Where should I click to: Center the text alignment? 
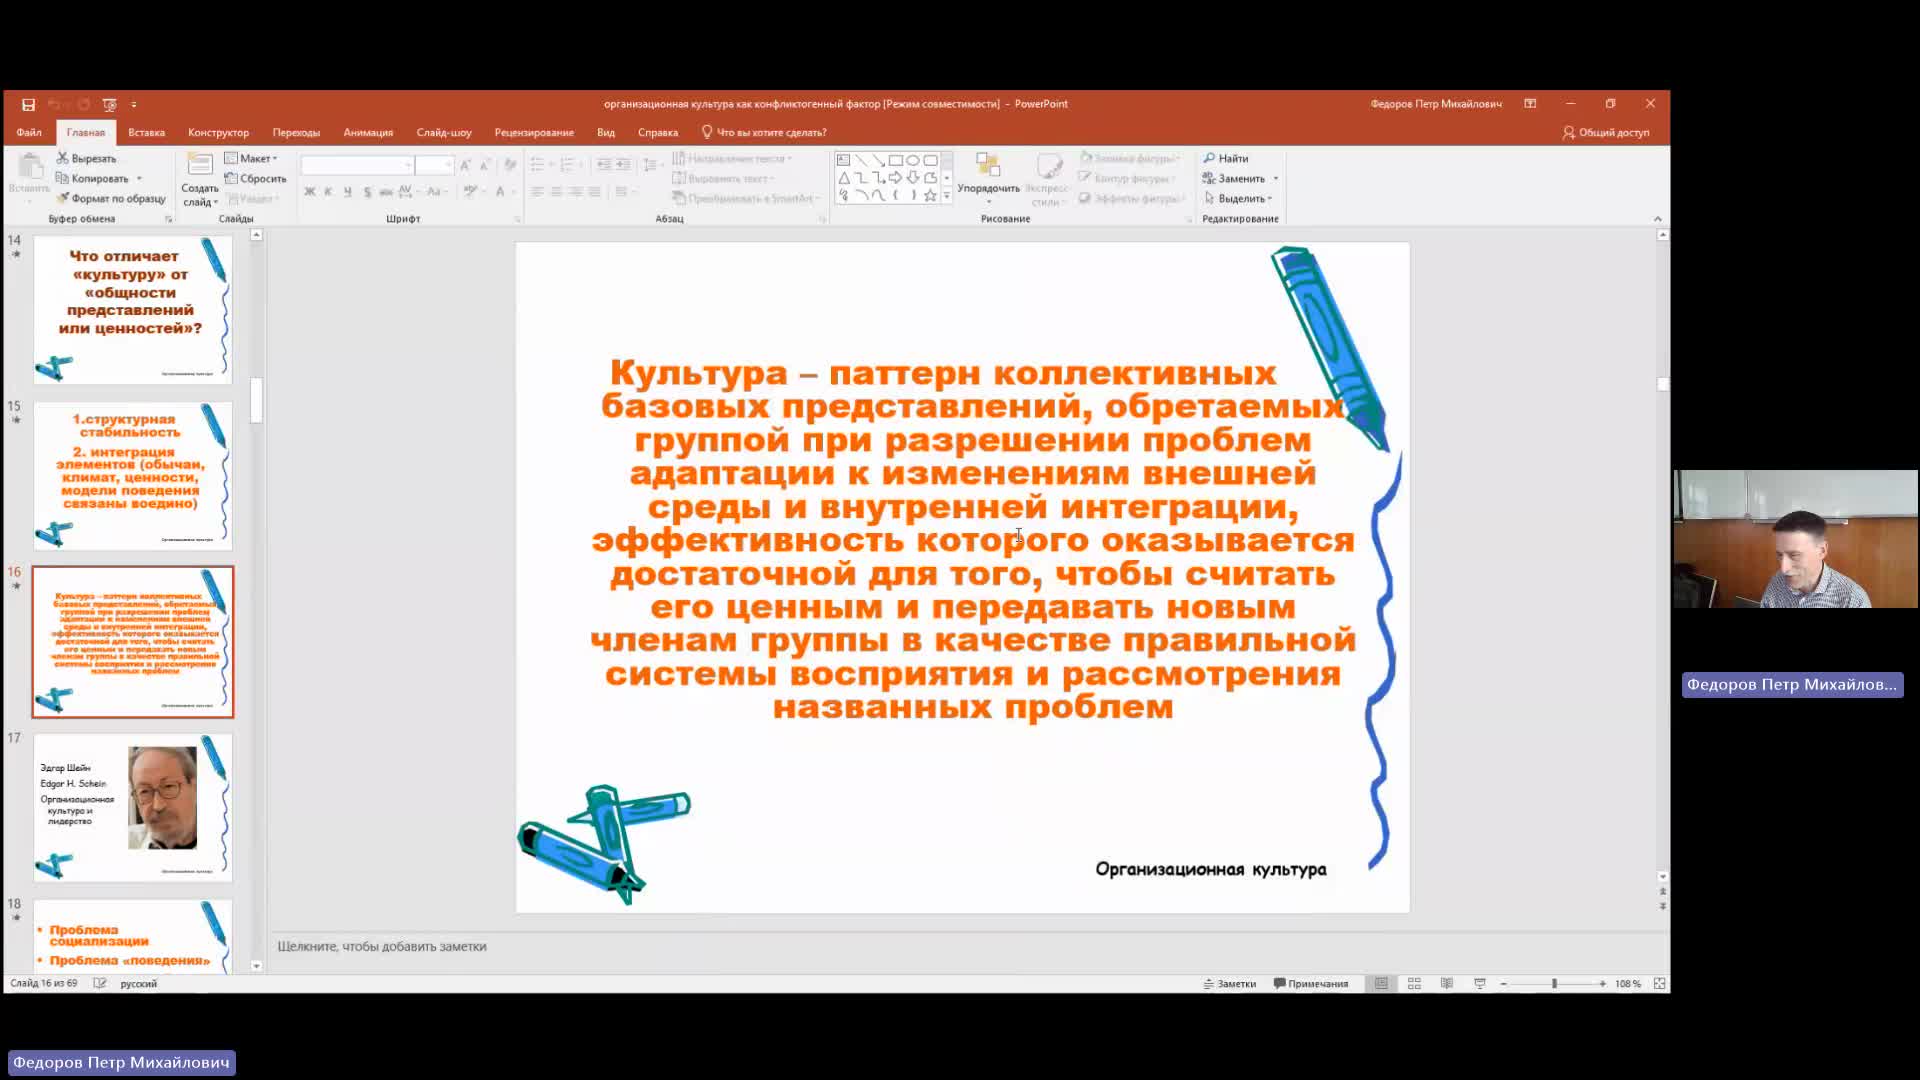(x=557, y=192)
